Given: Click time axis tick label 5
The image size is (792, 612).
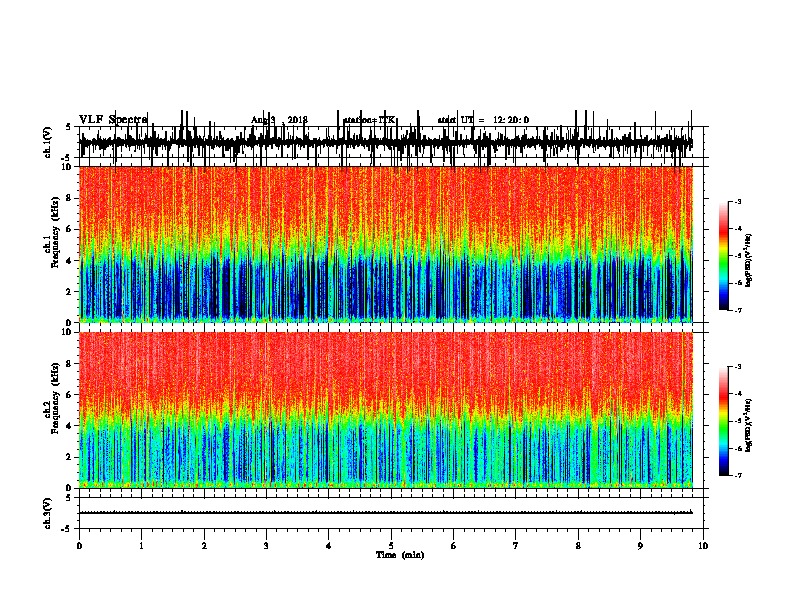Looking at the screenshot, I should (x=391, y=546).
